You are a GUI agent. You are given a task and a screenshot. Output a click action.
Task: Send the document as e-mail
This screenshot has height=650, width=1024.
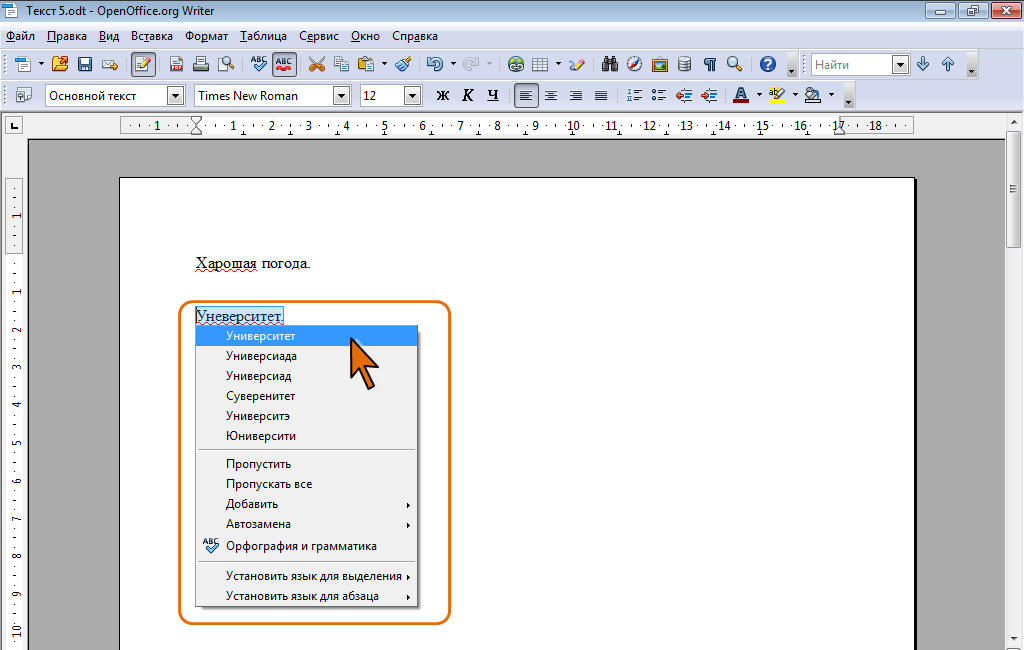point(110,64)
